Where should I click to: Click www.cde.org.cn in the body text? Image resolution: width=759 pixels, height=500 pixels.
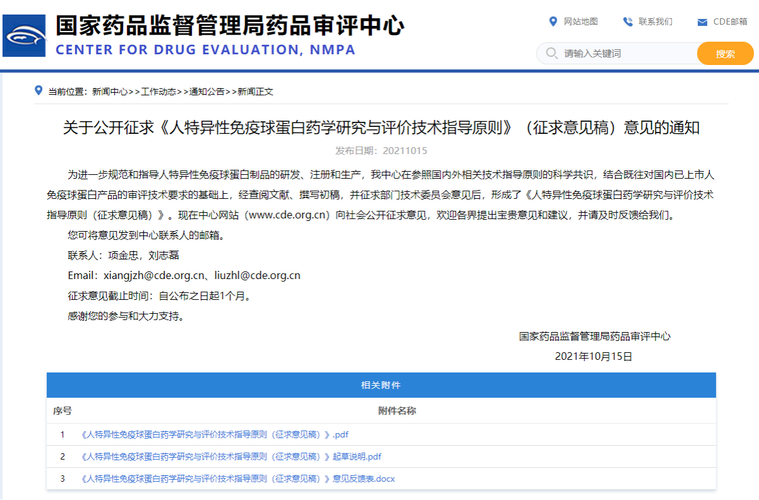pyautogui.click(x=289, y=215)
